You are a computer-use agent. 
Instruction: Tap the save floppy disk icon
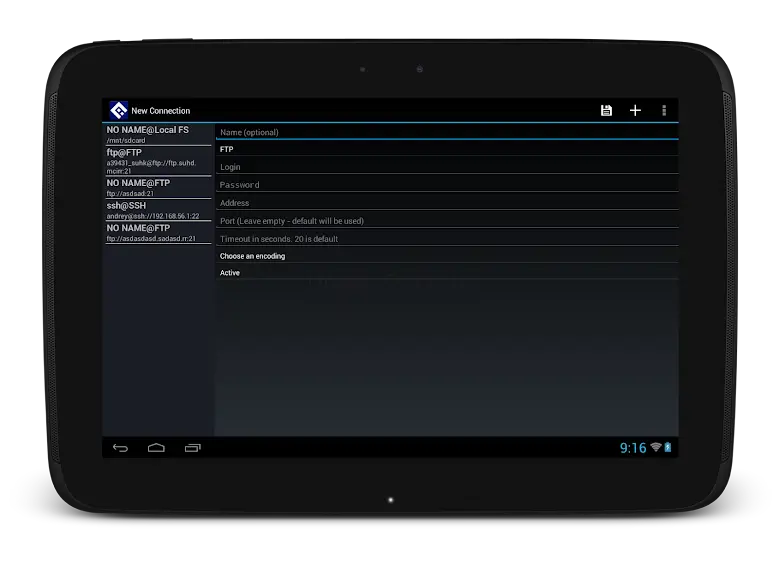[606, 110]
